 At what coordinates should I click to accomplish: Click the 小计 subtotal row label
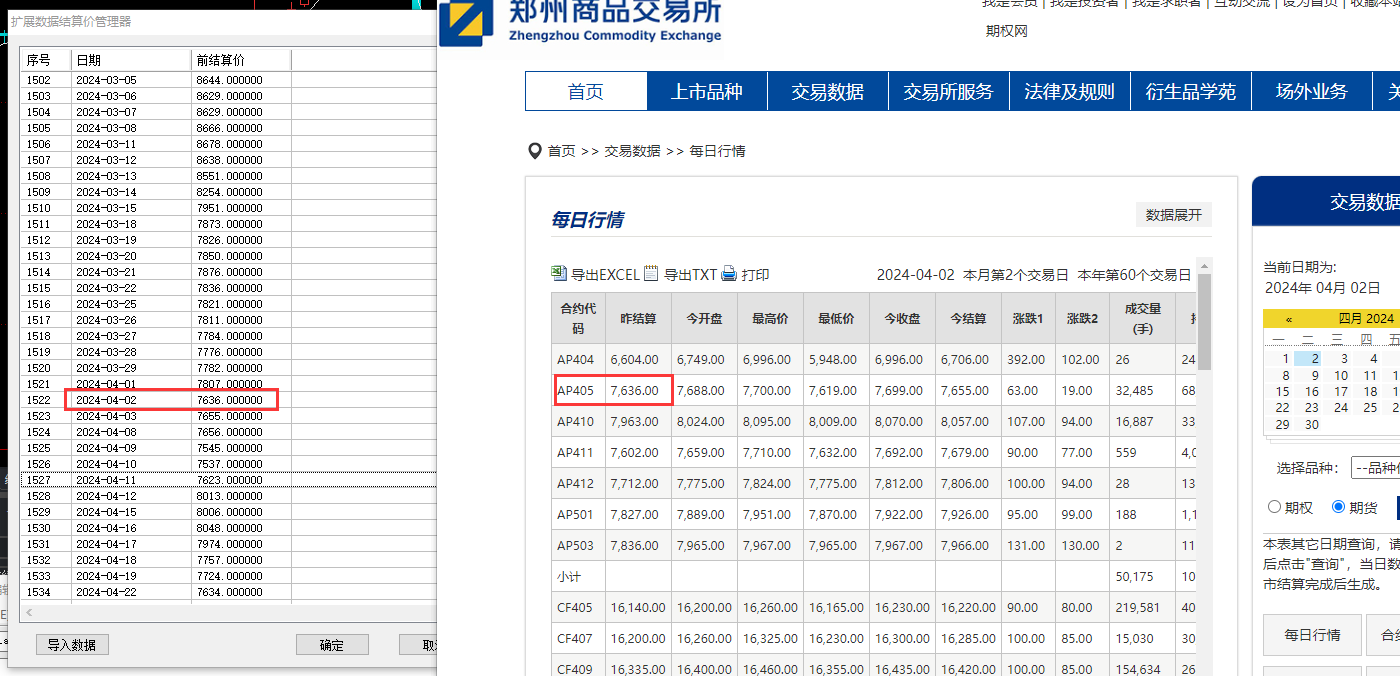(x=569, y=577)
